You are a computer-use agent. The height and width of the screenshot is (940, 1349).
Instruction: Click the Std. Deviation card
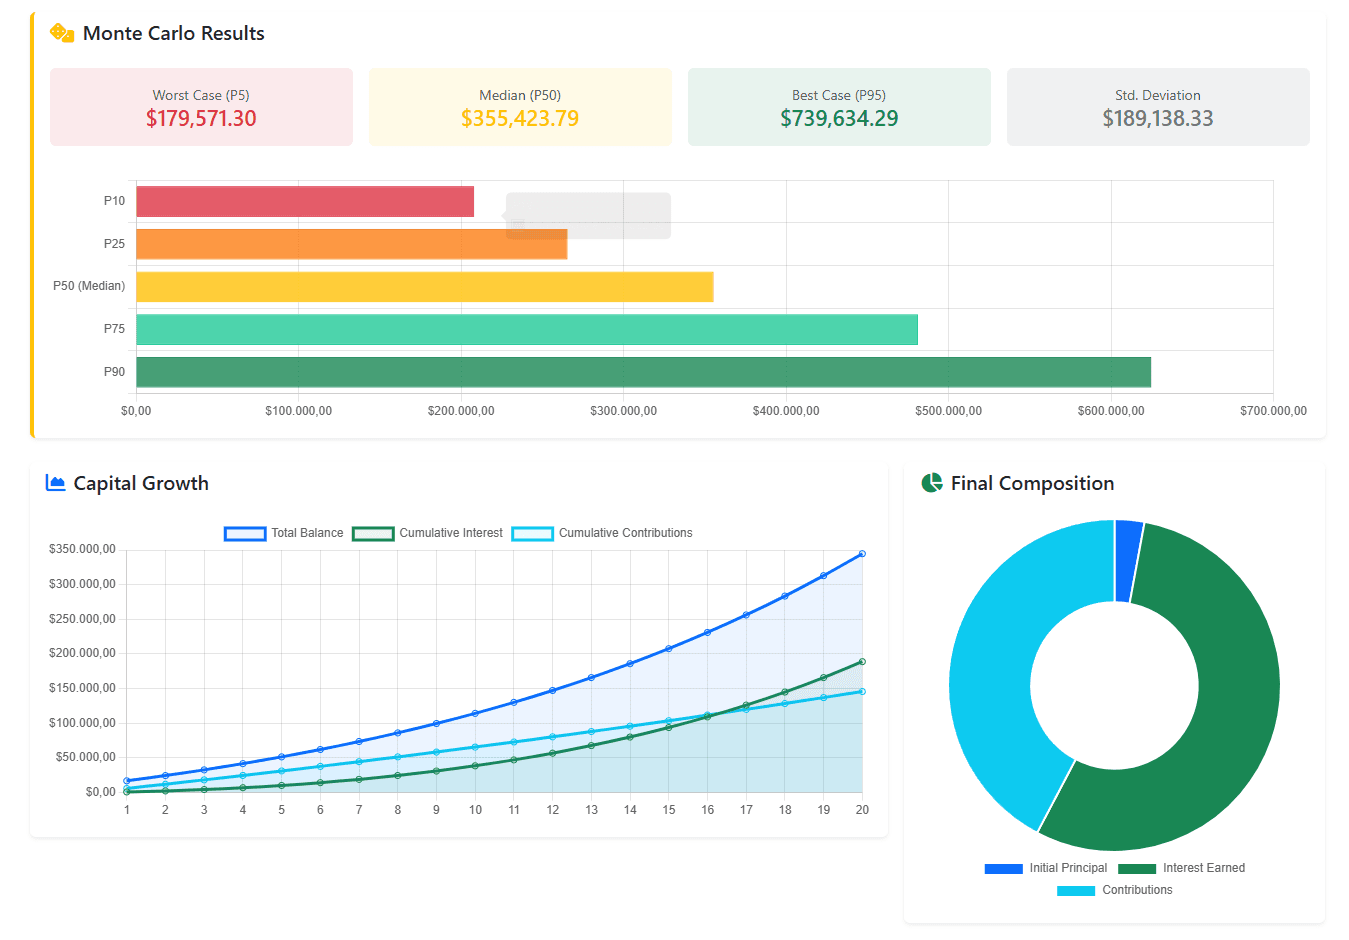click(x=1158, y=107)
